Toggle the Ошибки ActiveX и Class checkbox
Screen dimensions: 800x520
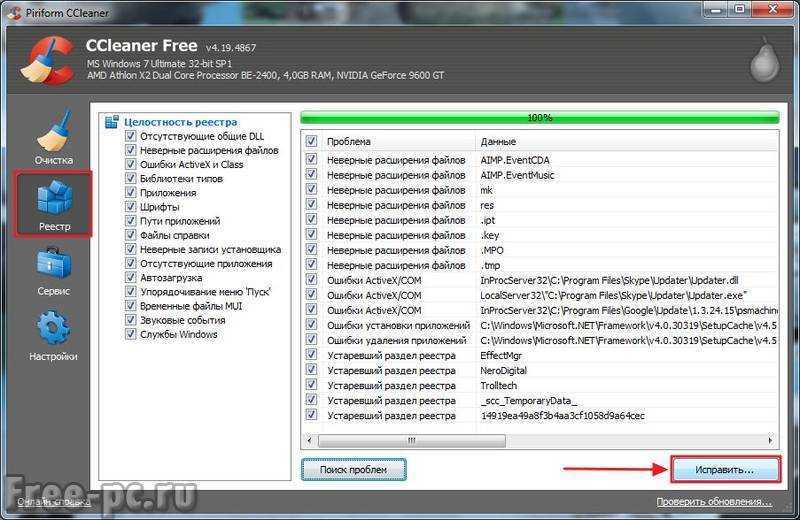tap(131, 164)
